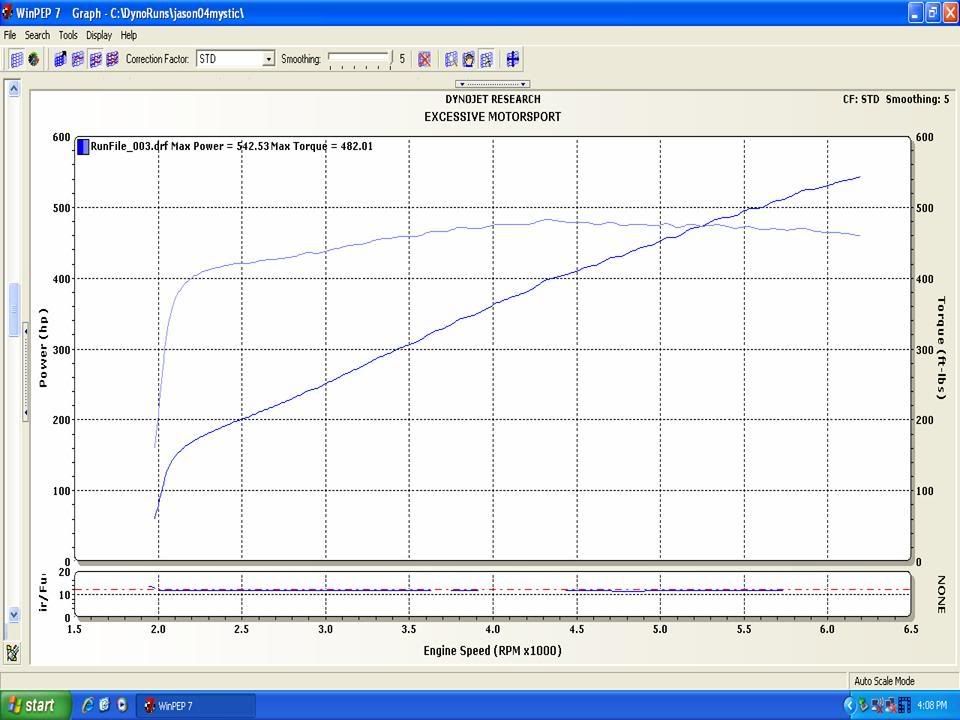Click the lower arrow on left splitter
Viewport: 960px width, 720px height.
[x=26, y=413]
